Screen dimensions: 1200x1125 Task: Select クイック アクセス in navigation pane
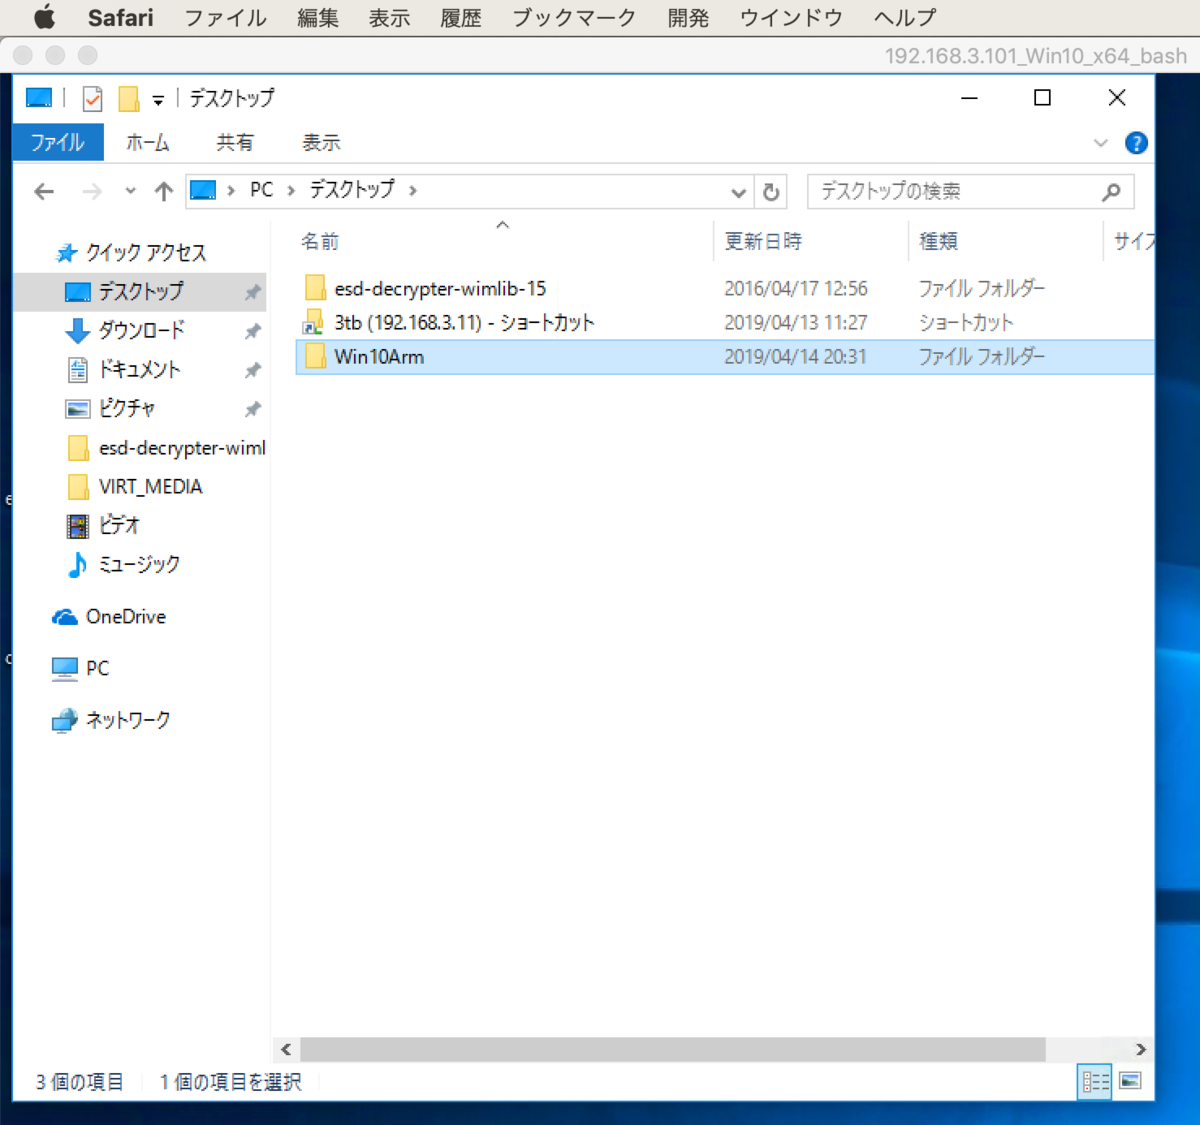146,253
